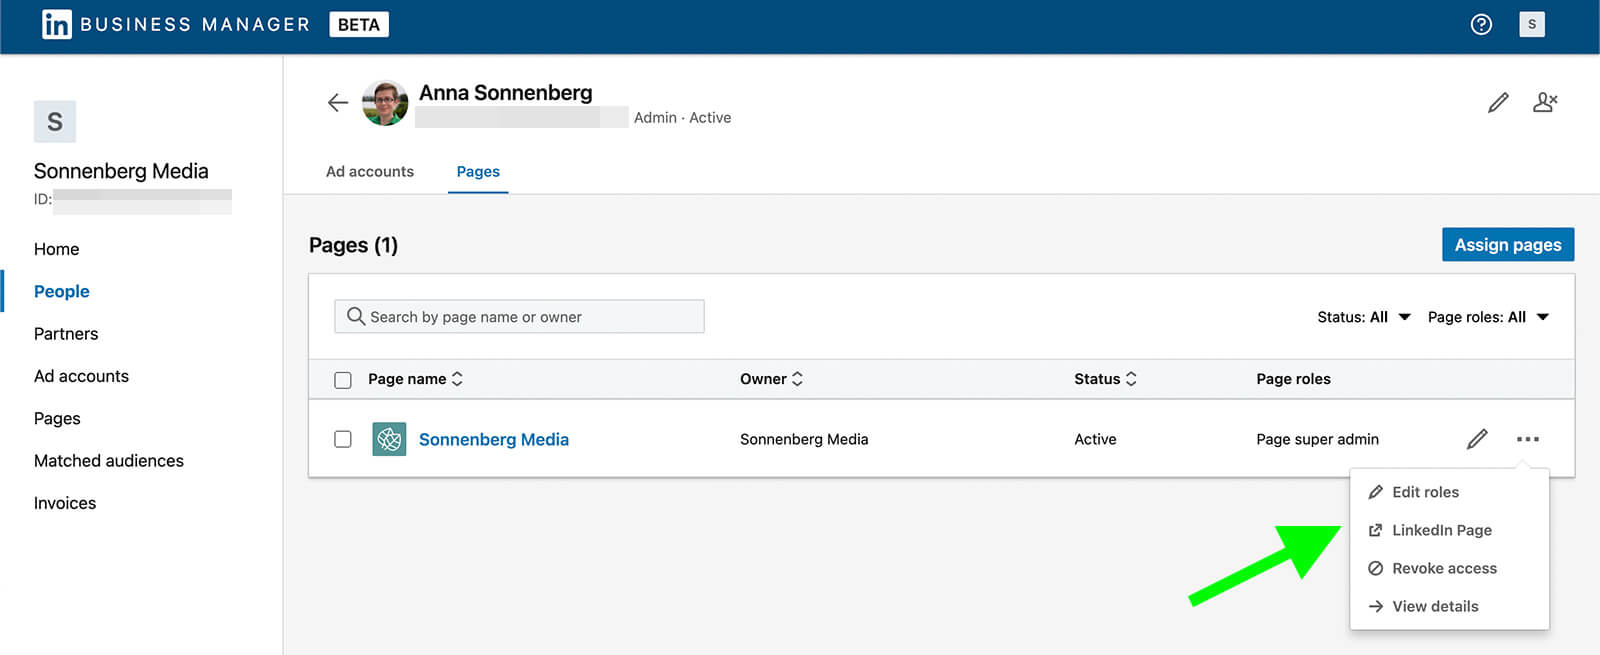Click Anna Sonnenberg's profile photo
The image size is (1600, 655).
click(385, 103)
